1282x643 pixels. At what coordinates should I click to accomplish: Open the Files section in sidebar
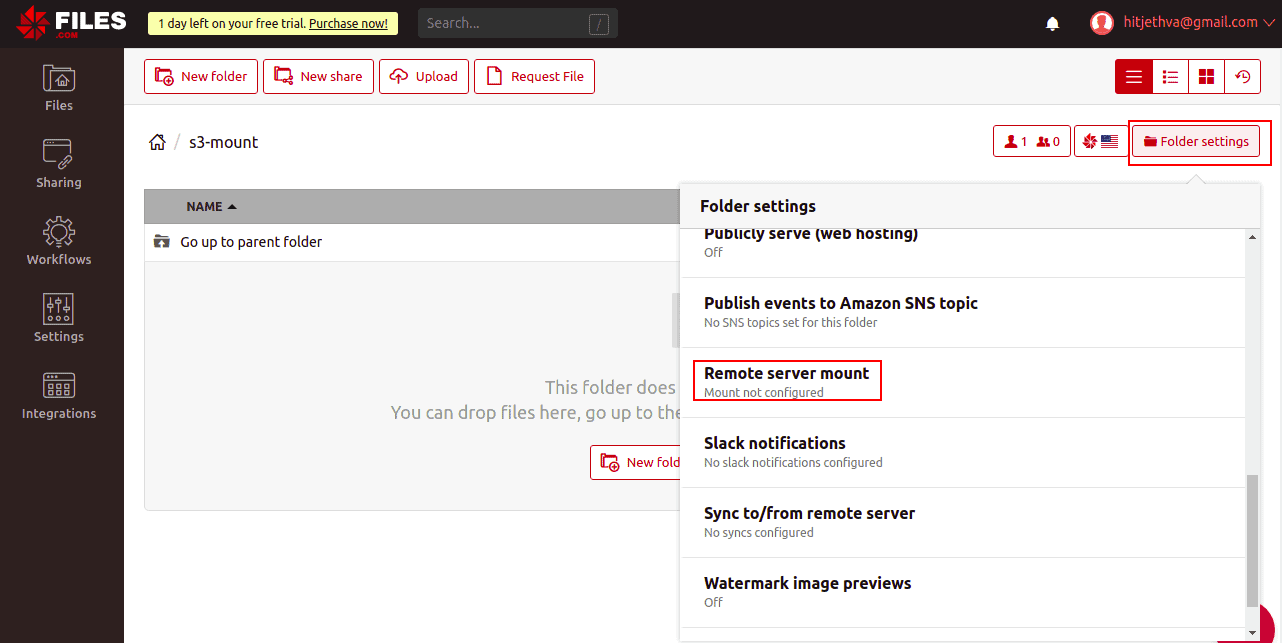tap(59, 88)
